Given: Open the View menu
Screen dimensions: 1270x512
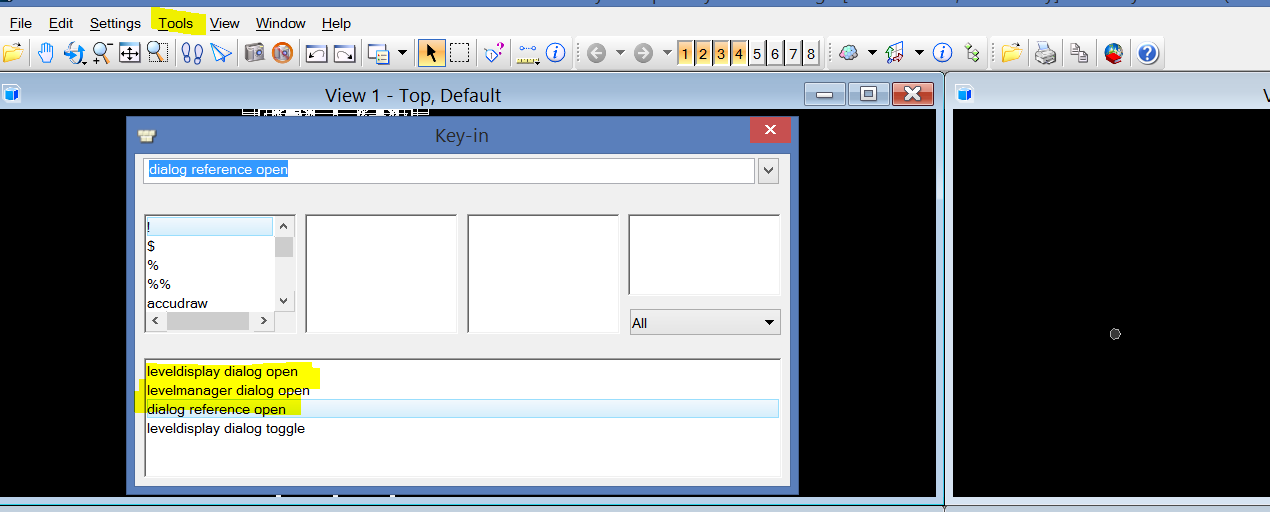Looking at the screenshot, I should tap(225, 23).
